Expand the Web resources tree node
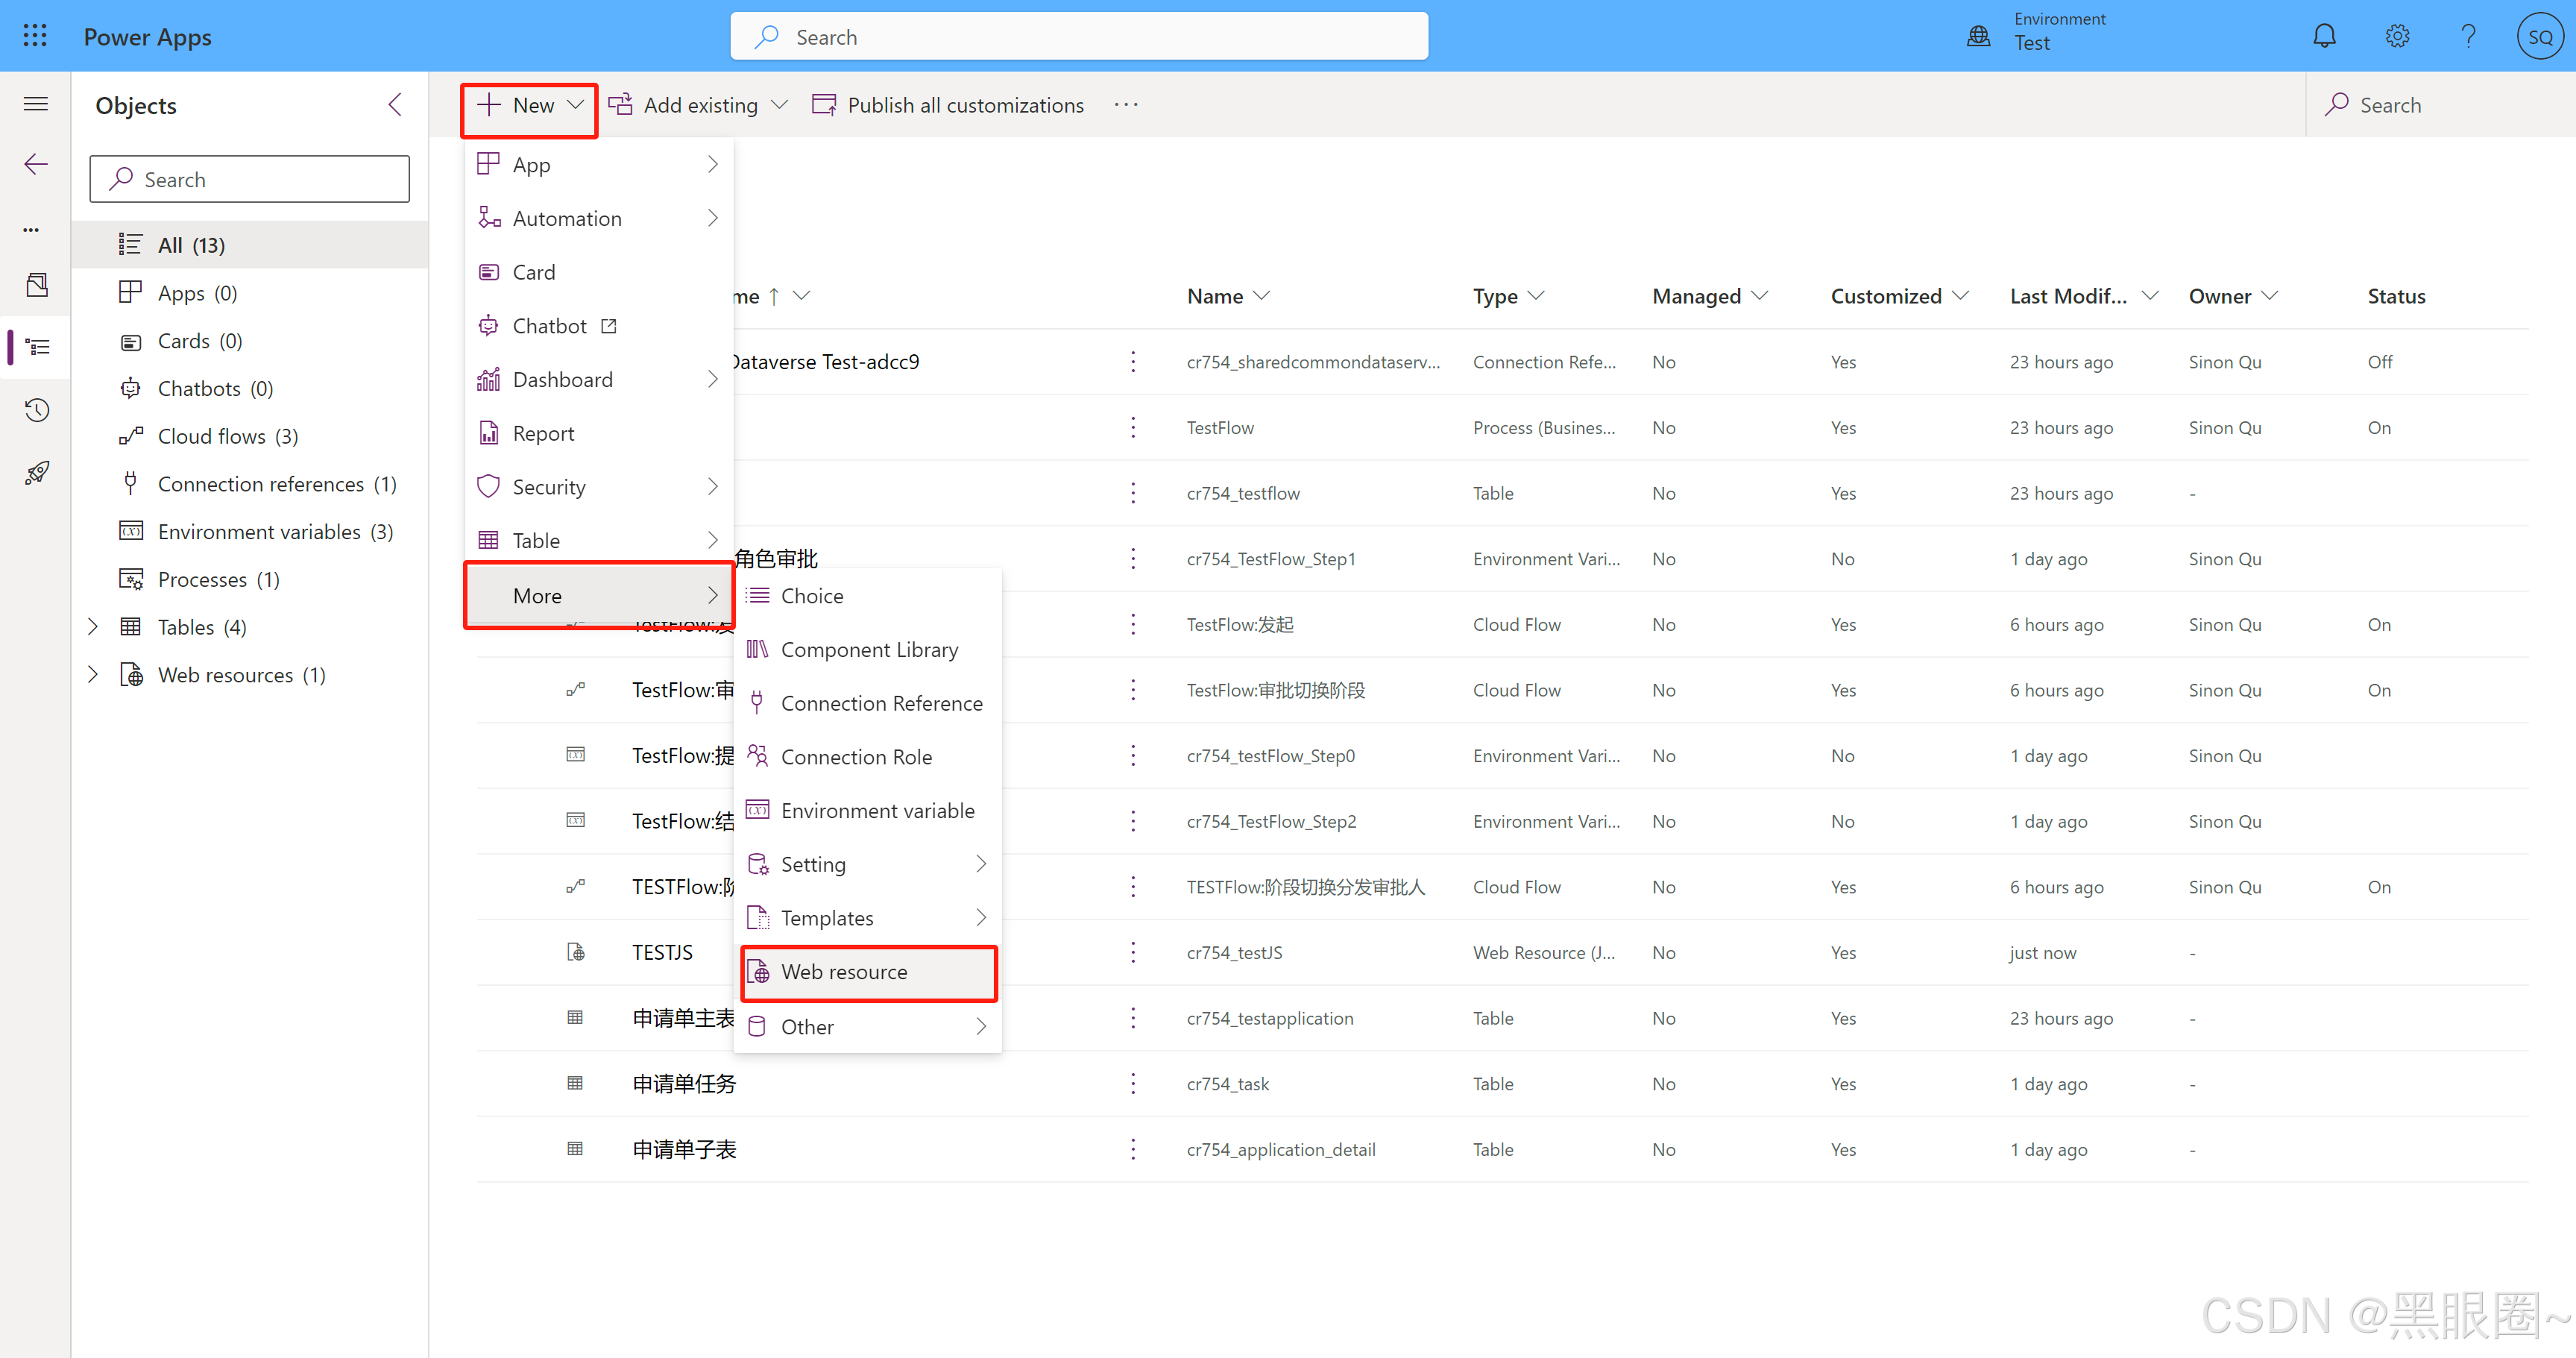Image resolution: width=2576 pixels, height=1358 pixels. (x=92, y=674)
